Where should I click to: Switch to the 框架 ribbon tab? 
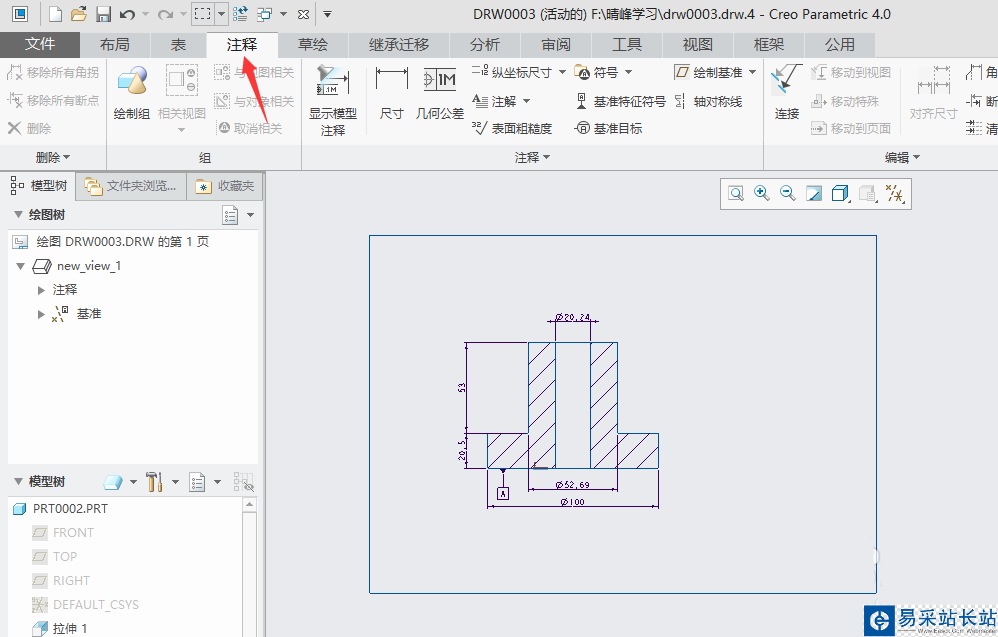coord(769,45)
